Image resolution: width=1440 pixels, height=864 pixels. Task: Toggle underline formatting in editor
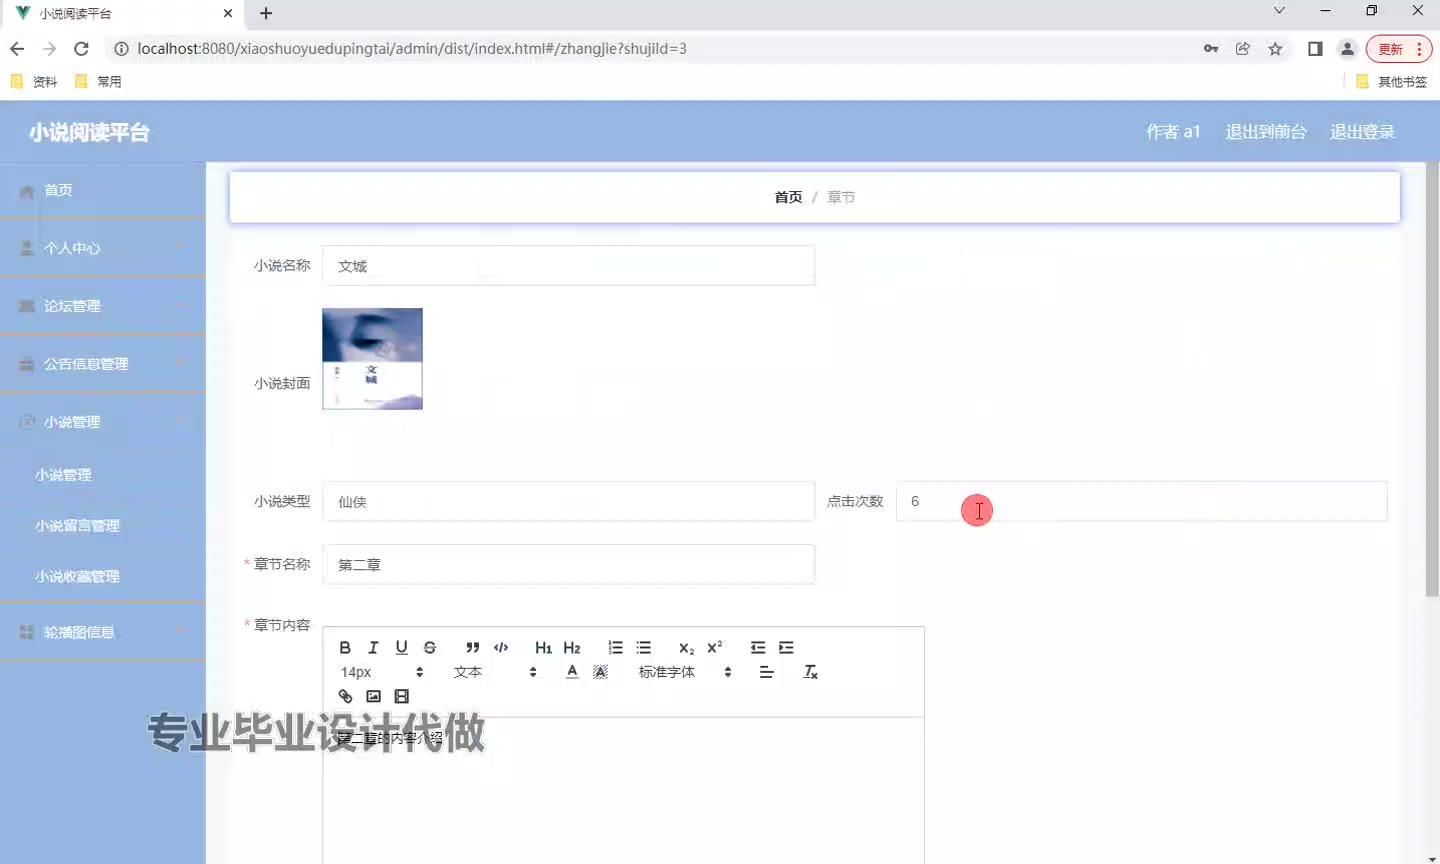(x=401, y=648)
